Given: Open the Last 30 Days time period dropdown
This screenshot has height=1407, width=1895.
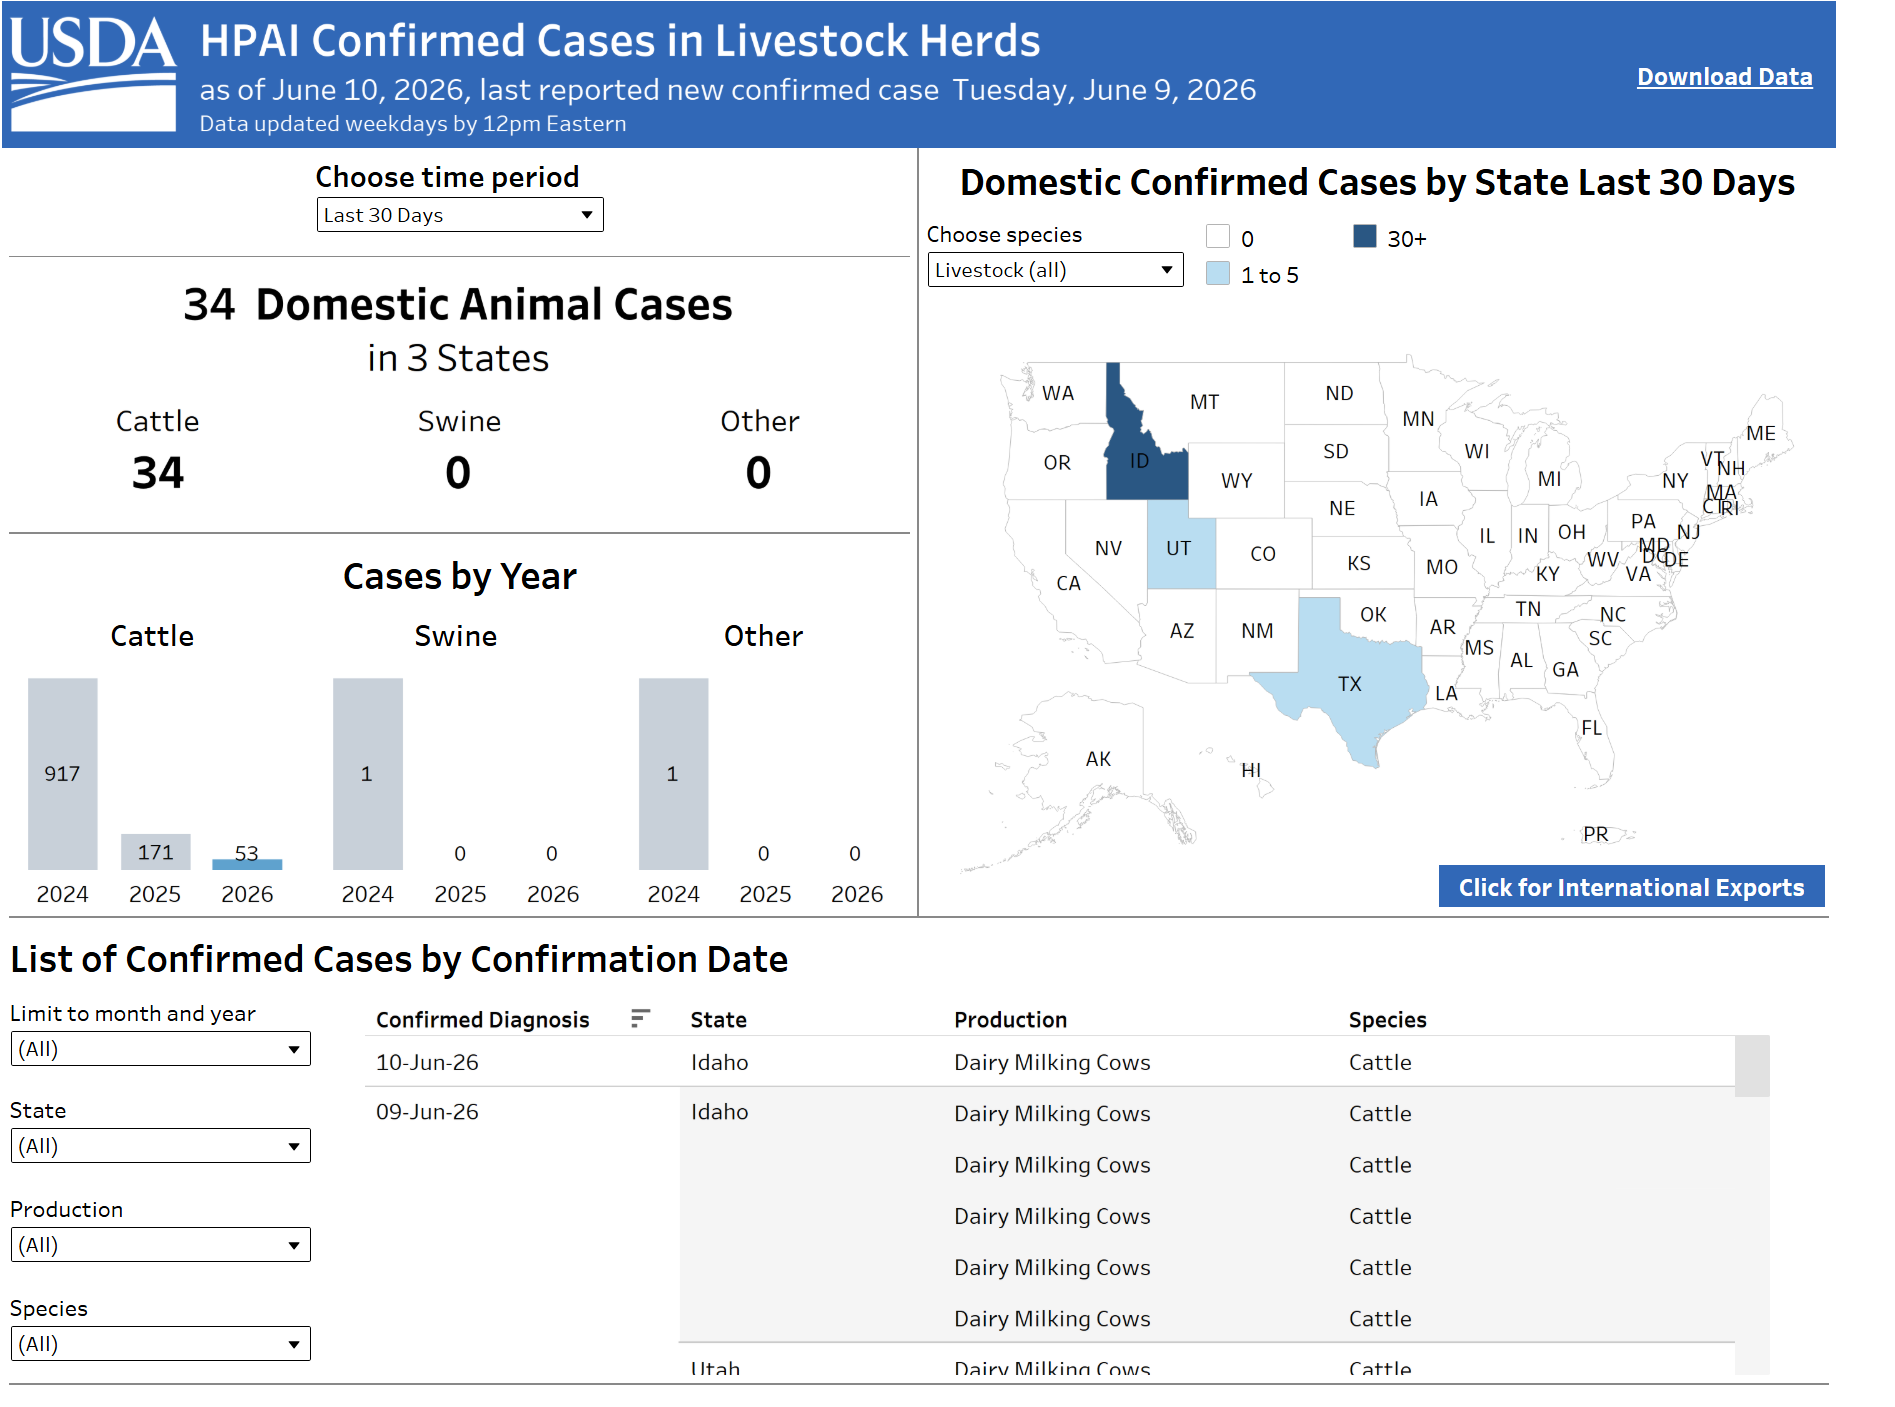Looking at the screenshot, I should point(460,215).
